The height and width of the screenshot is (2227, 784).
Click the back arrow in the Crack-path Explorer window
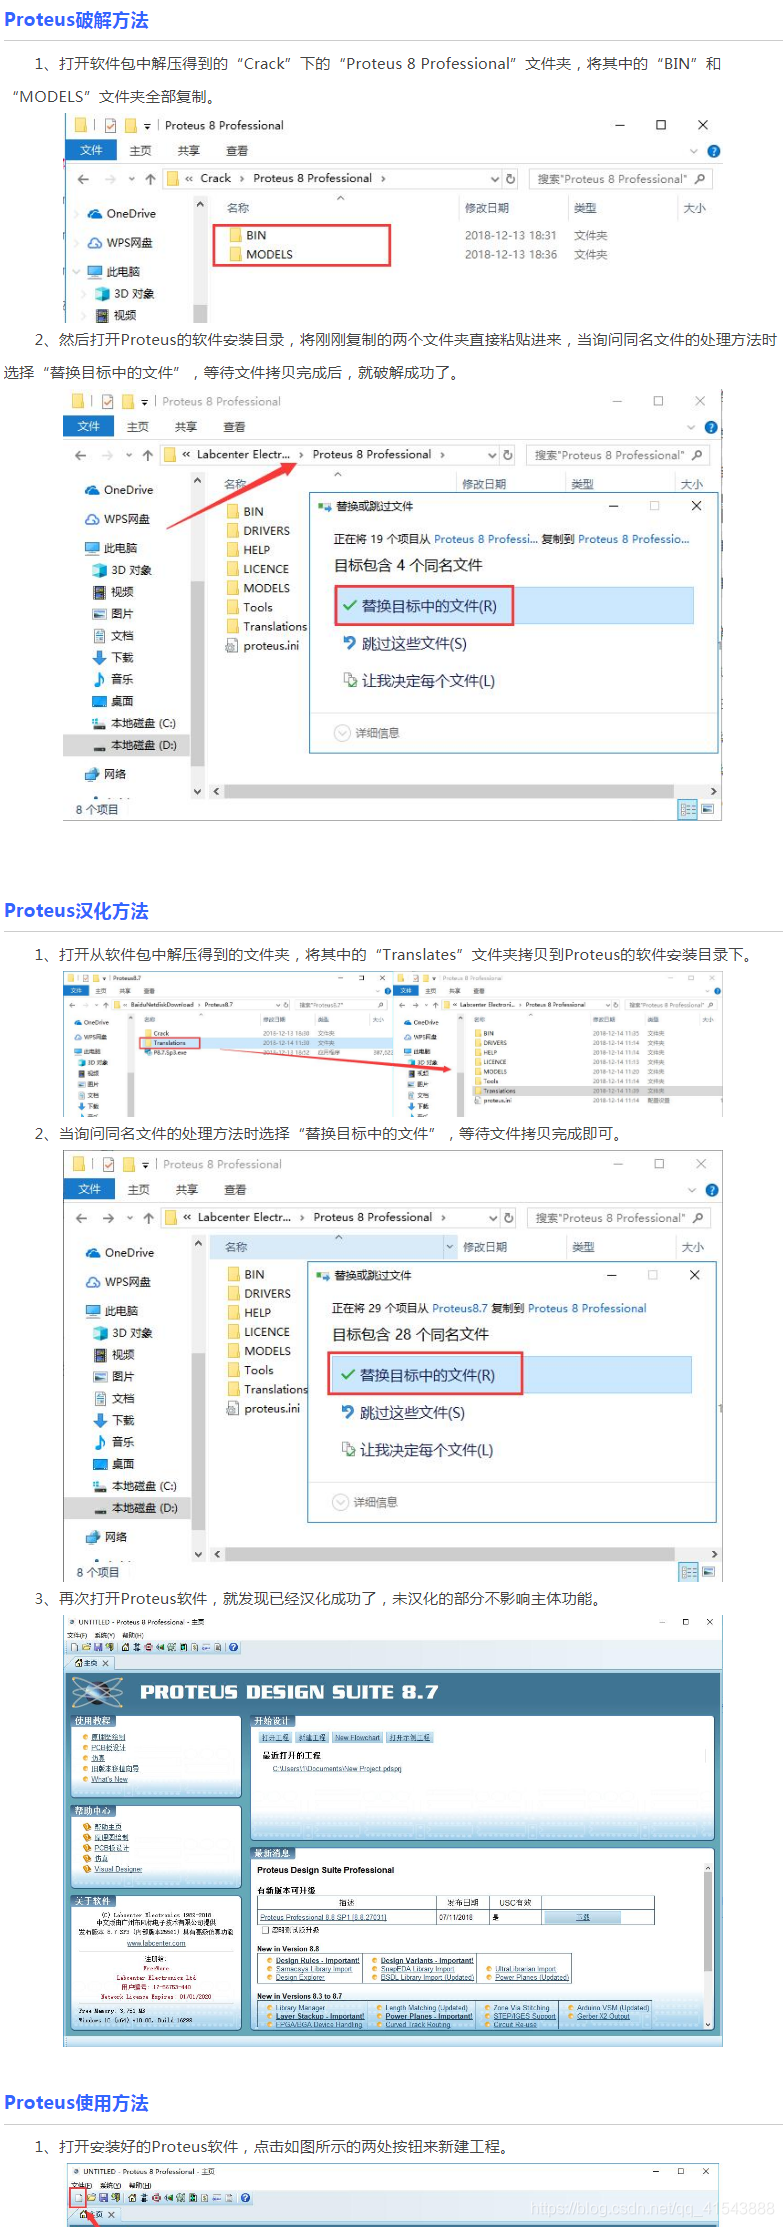coord(83,179)
